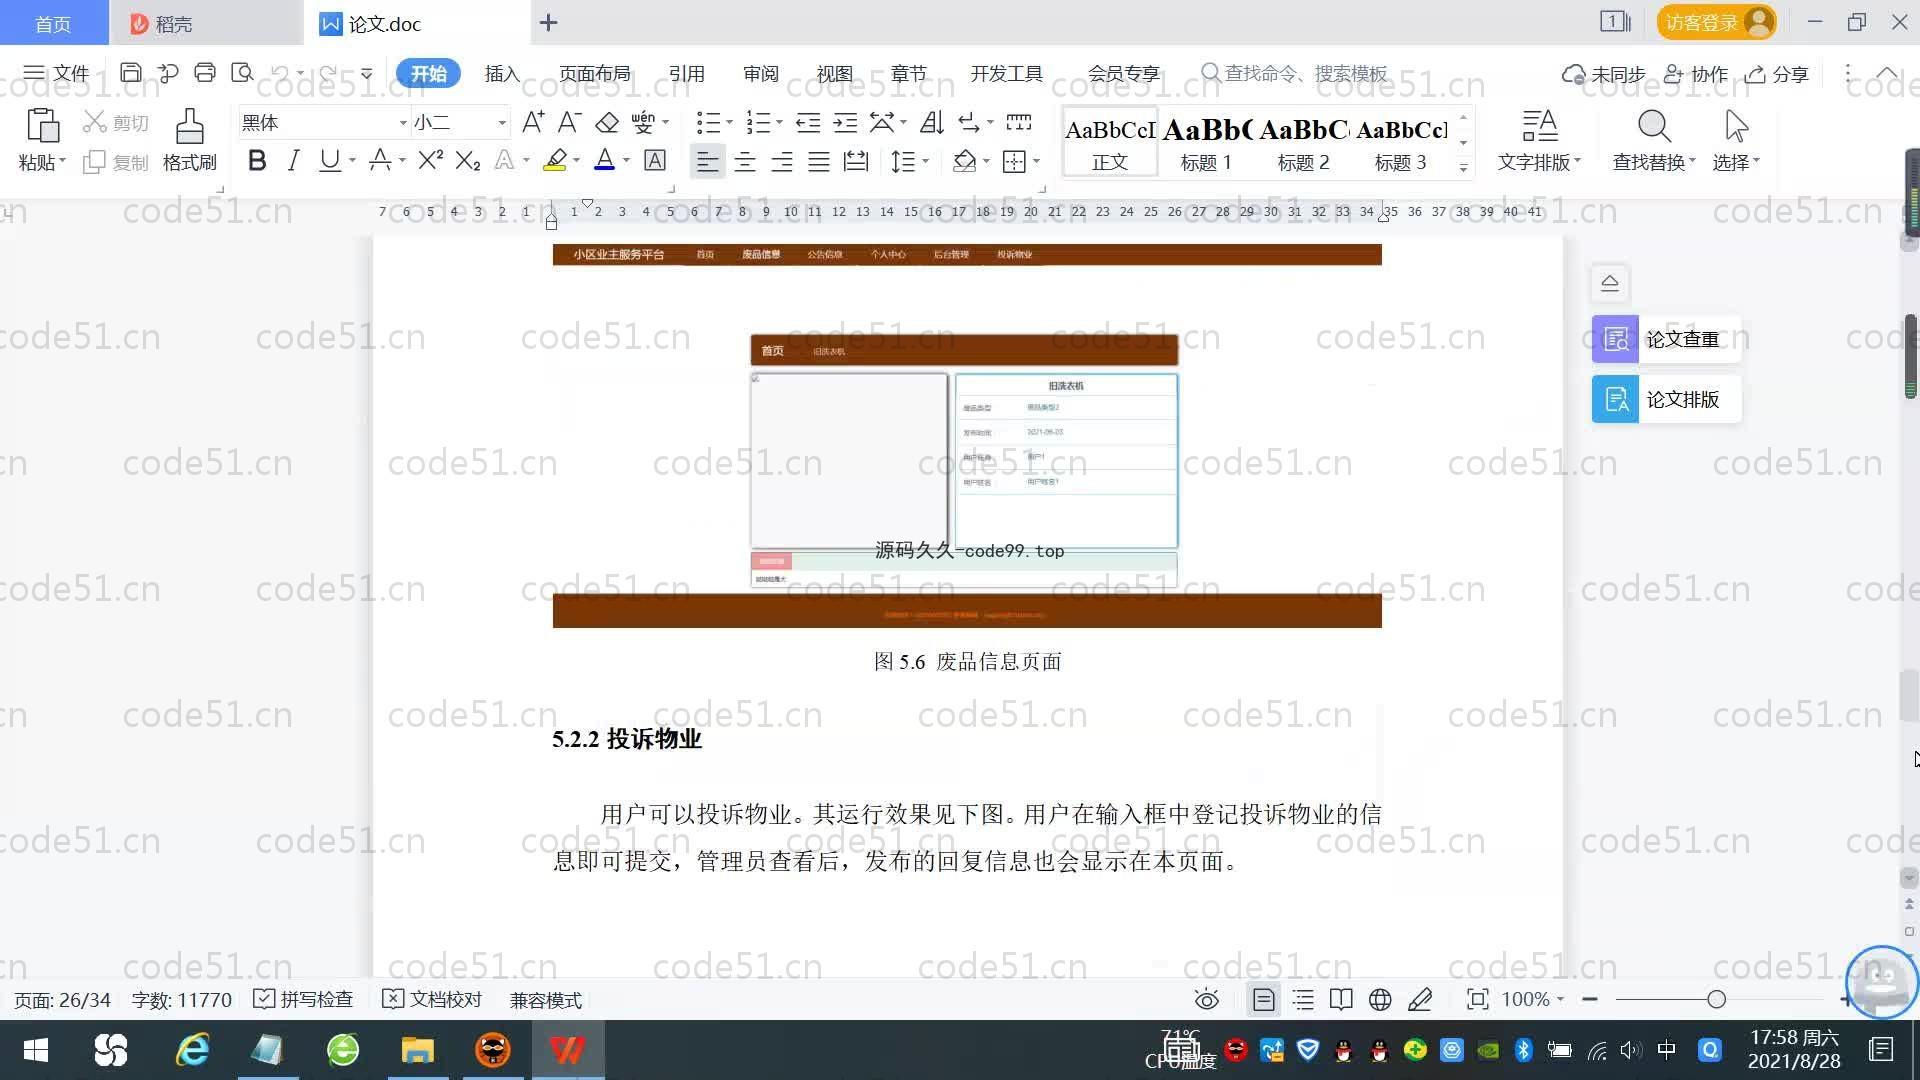Toggle spell check (拼写检查) option
1920x1080 pixels.
click(303, 999)
